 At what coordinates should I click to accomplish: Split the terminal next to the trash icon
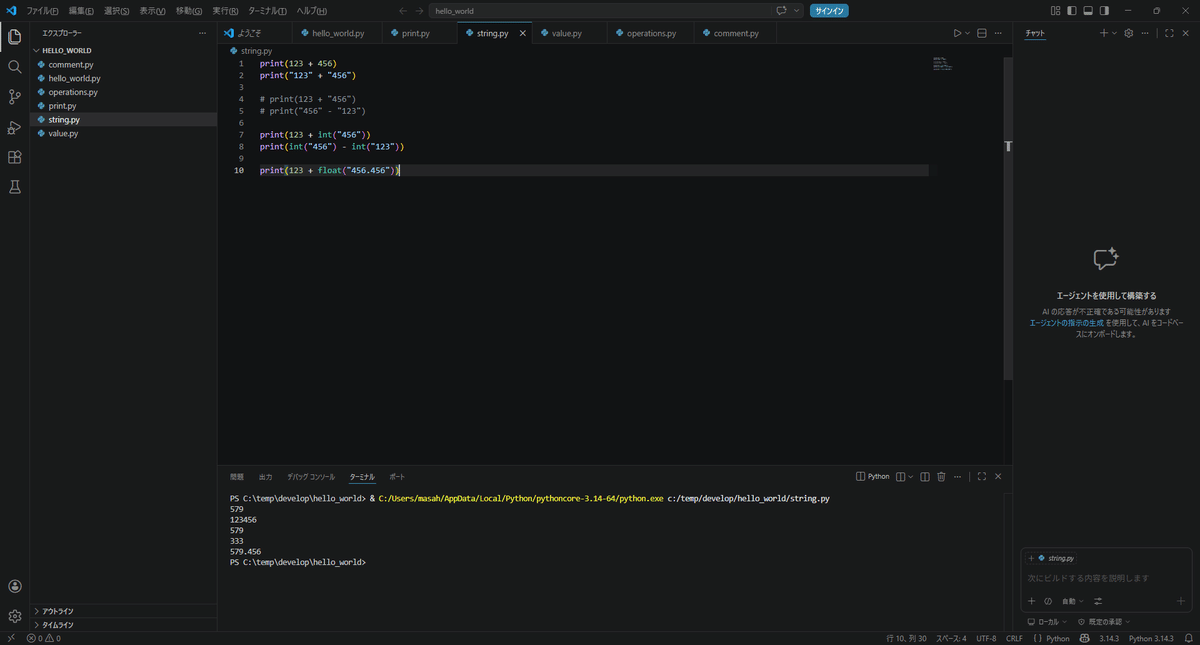[x=925, y=477]
